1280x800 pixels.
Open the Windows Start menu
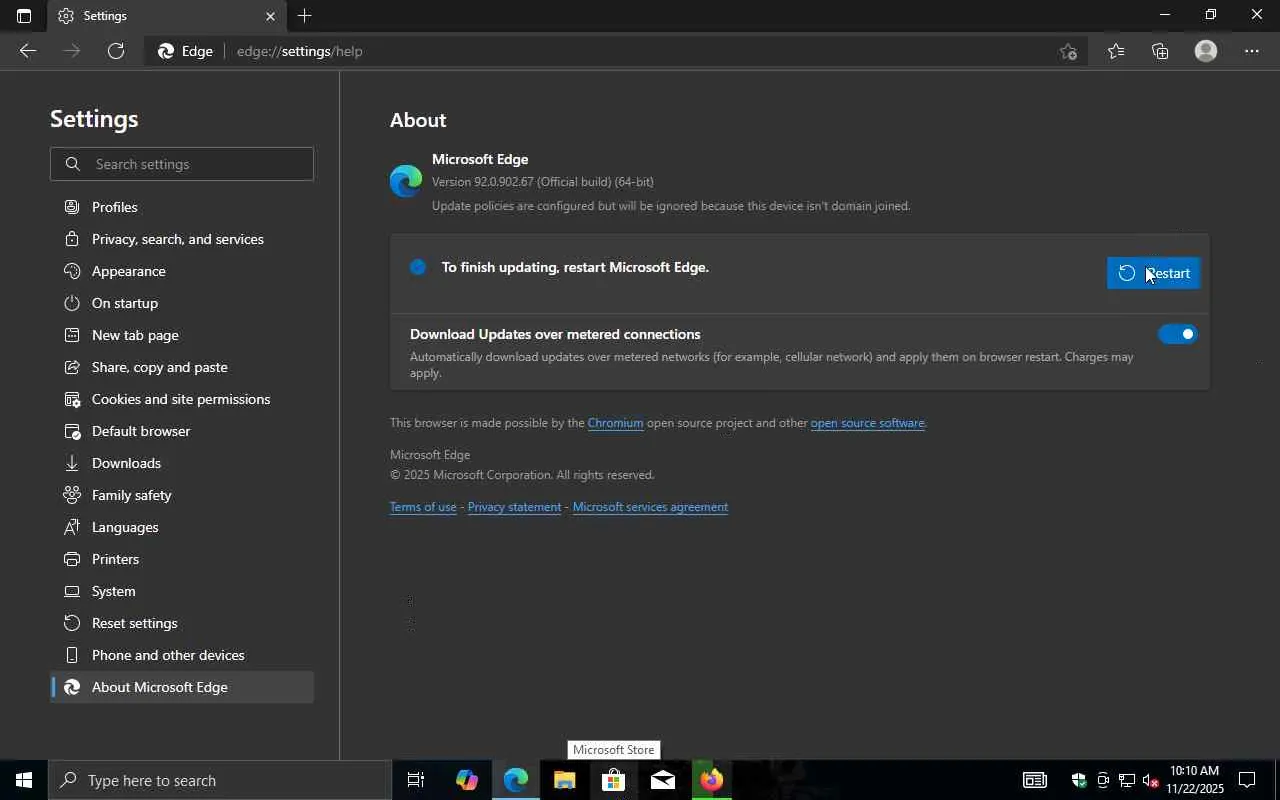(x=24, y=780)
